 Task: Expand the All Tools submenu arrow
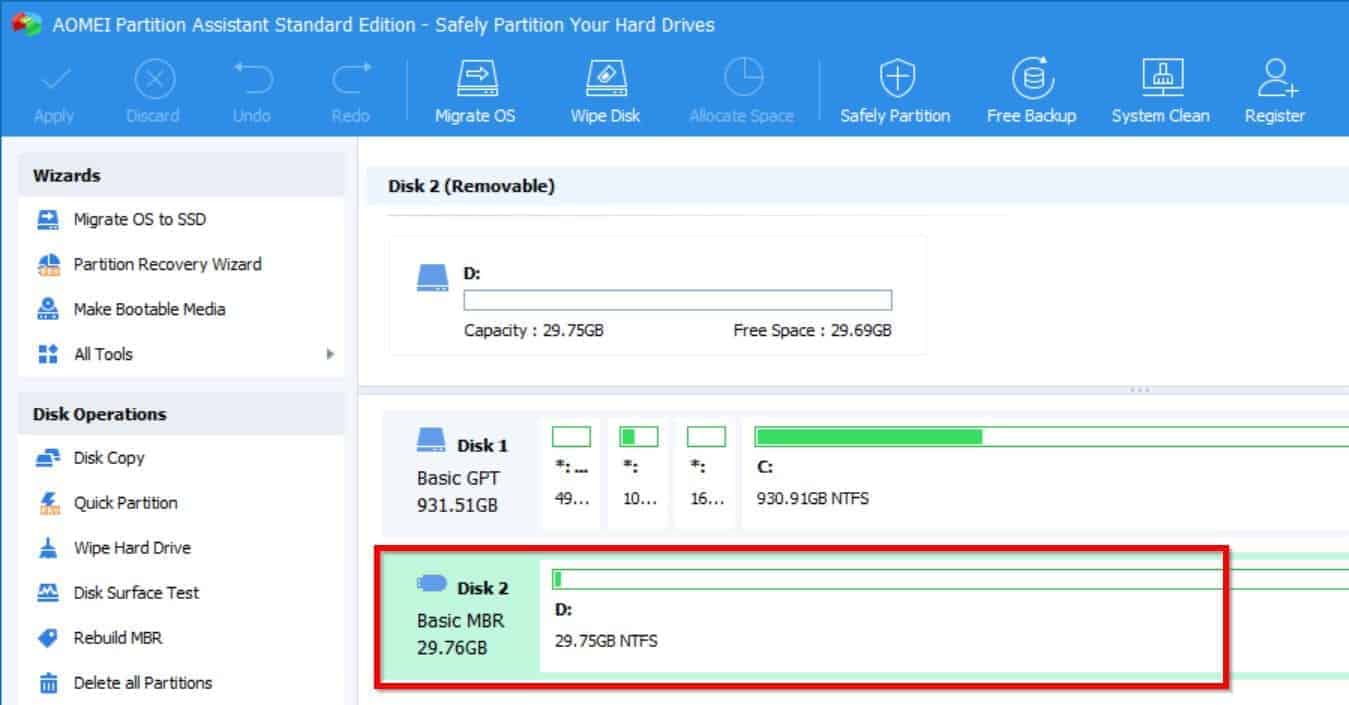(x=330, y=354)
